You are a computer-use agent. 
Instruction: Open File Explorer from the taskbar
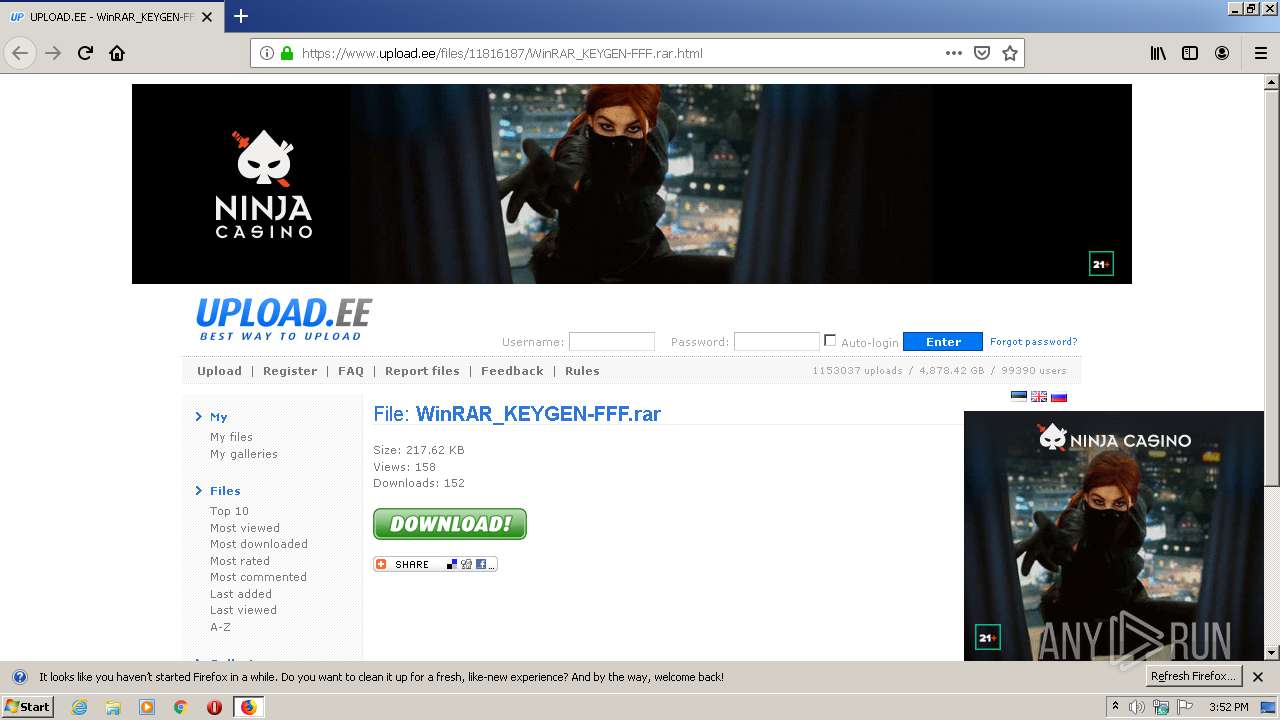(x=113, y=707)
